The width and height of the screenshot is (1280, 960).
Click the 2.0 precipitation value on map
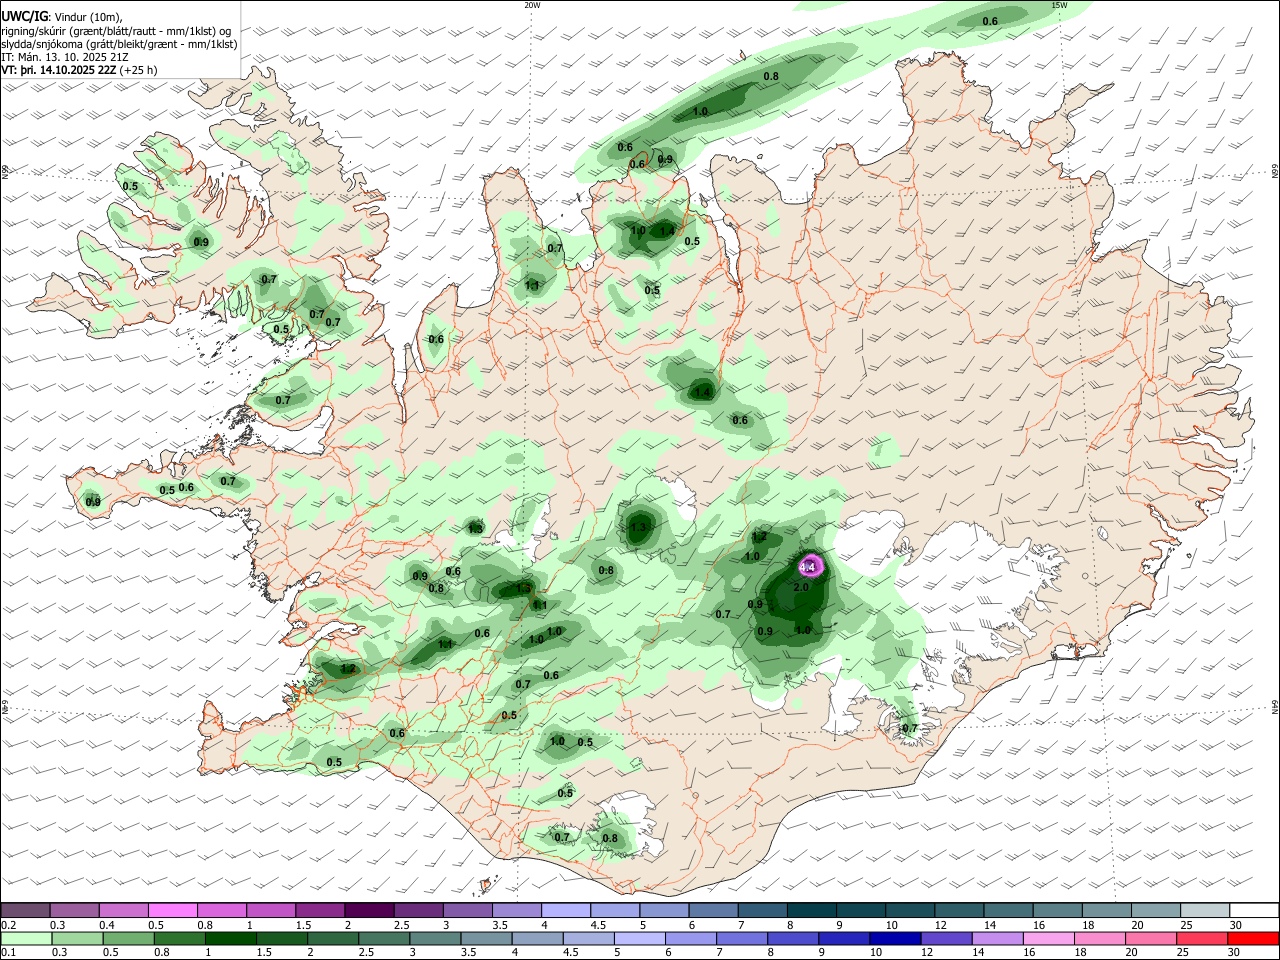tap(801, 588)
